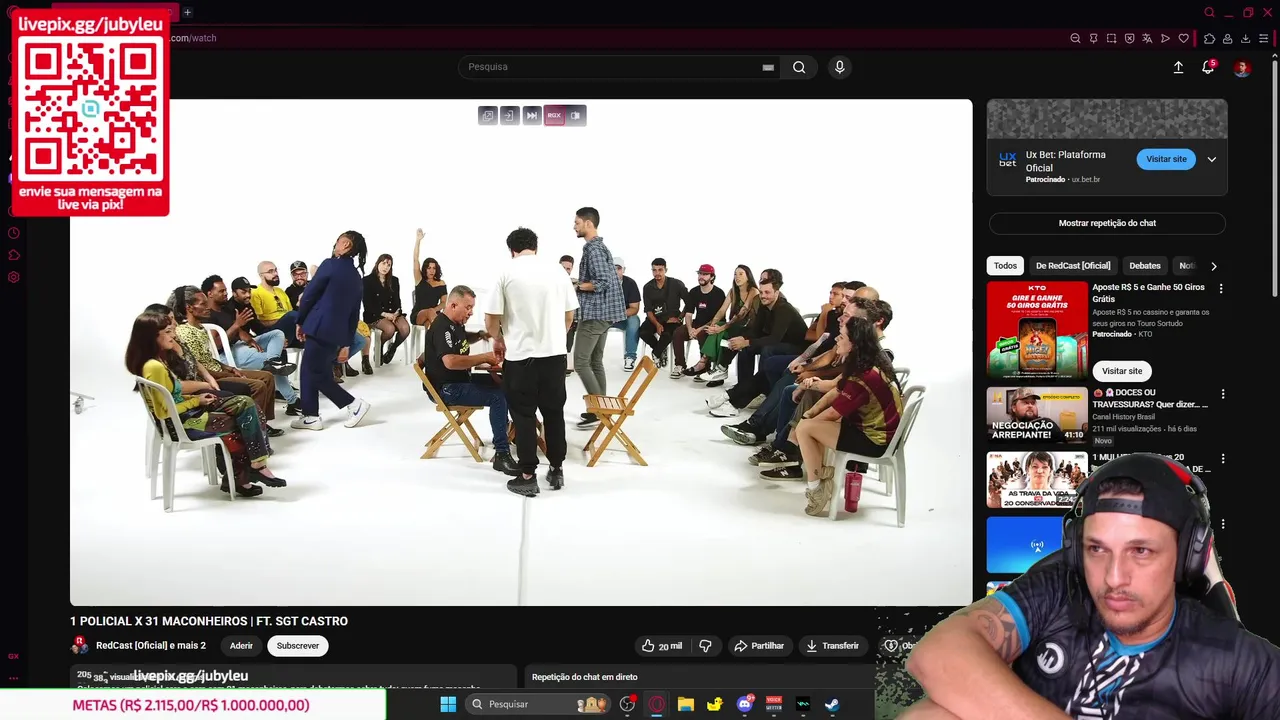
Task: Open Canal History Brasil channel link
Action: (x=1123, y=417)
